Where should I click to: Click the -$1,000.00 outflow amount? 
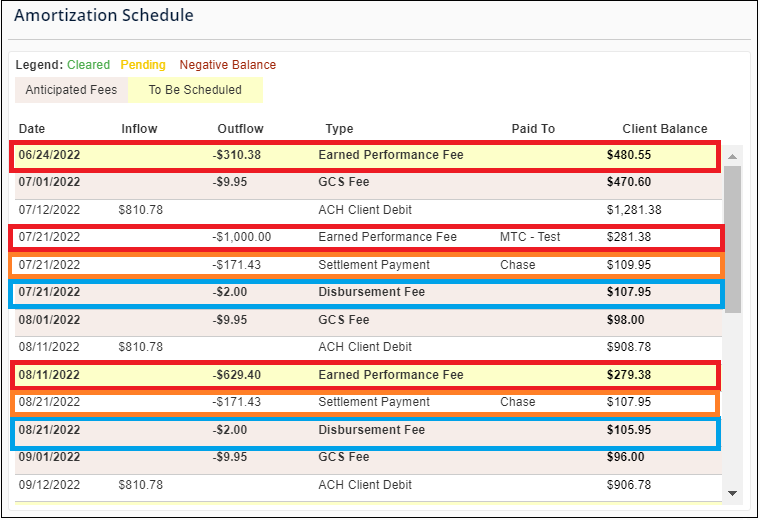pyautogui.click(x=242, y=237)
